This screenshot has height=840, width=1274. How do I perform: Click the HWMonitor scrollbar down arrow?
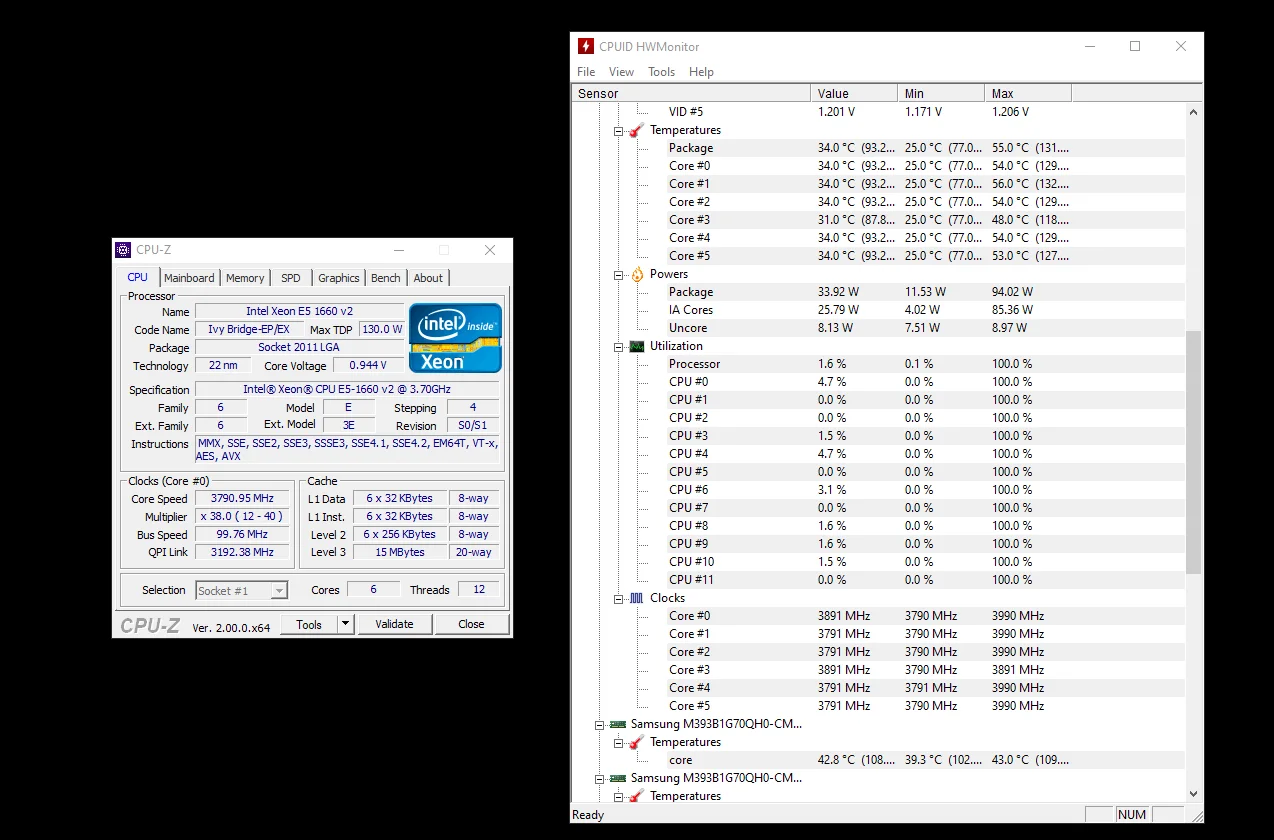1194,793
